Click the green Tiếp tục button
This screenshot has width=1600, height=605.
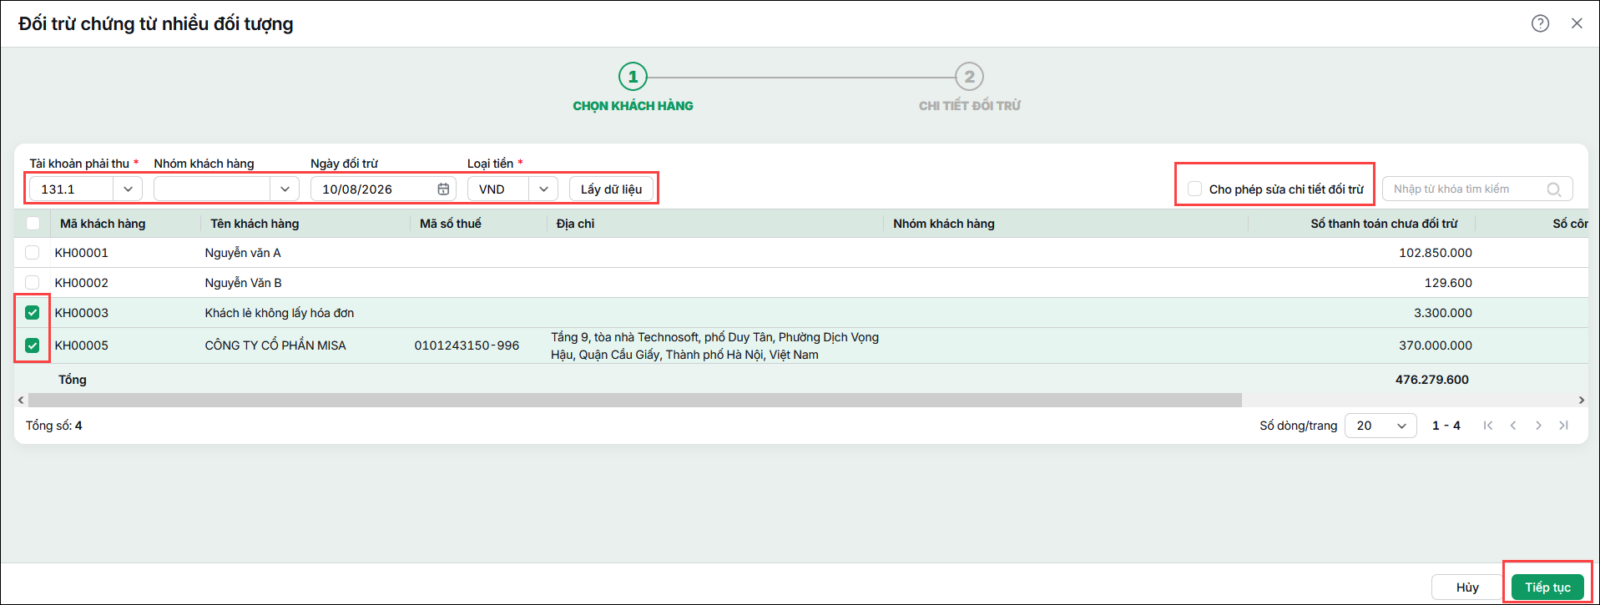[1547, 587]
